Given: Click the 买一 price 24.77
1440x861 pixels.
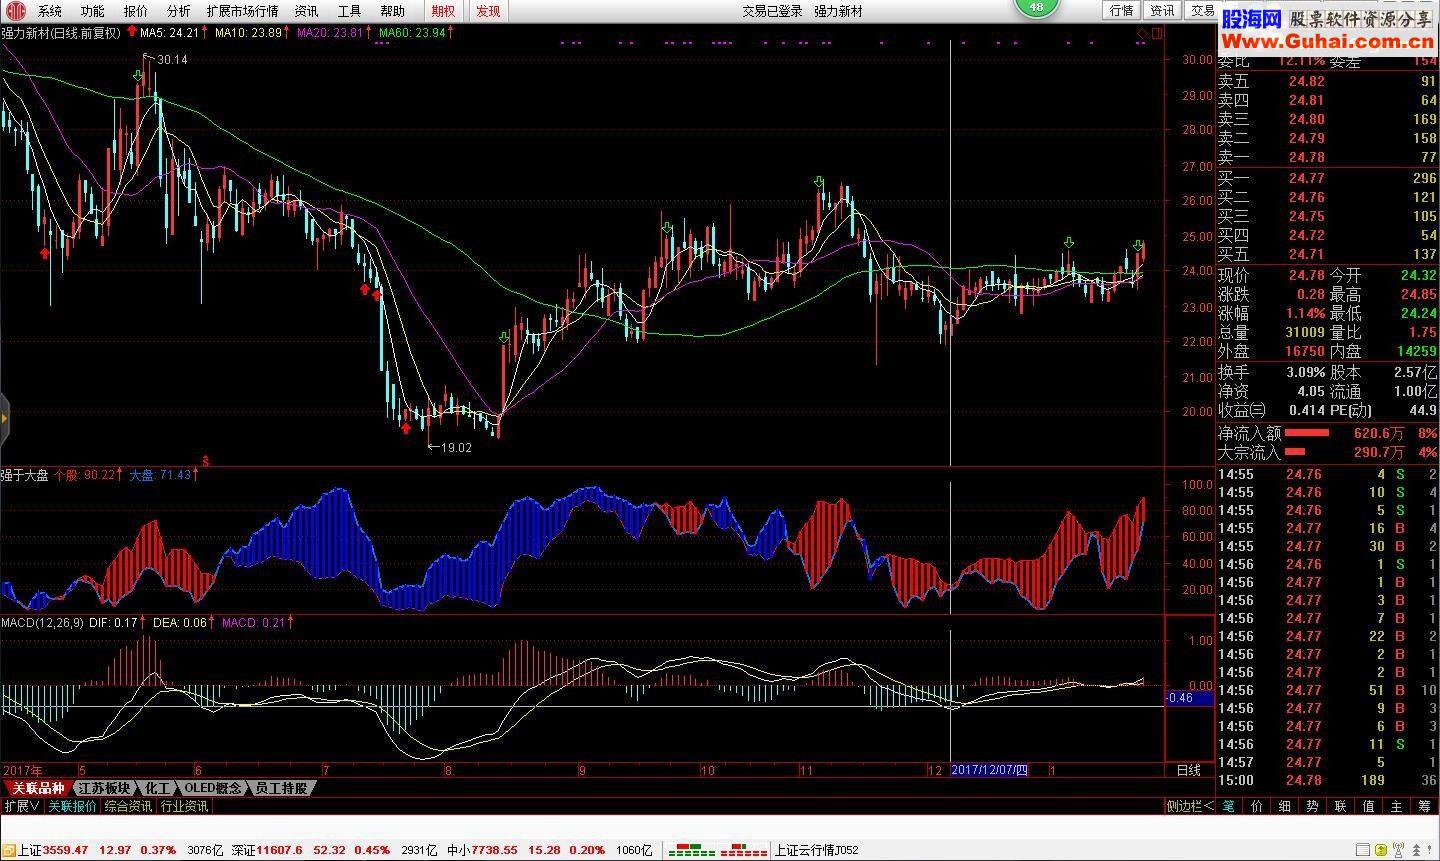Looking at the screenshot, I should (x=1306, y=178).
